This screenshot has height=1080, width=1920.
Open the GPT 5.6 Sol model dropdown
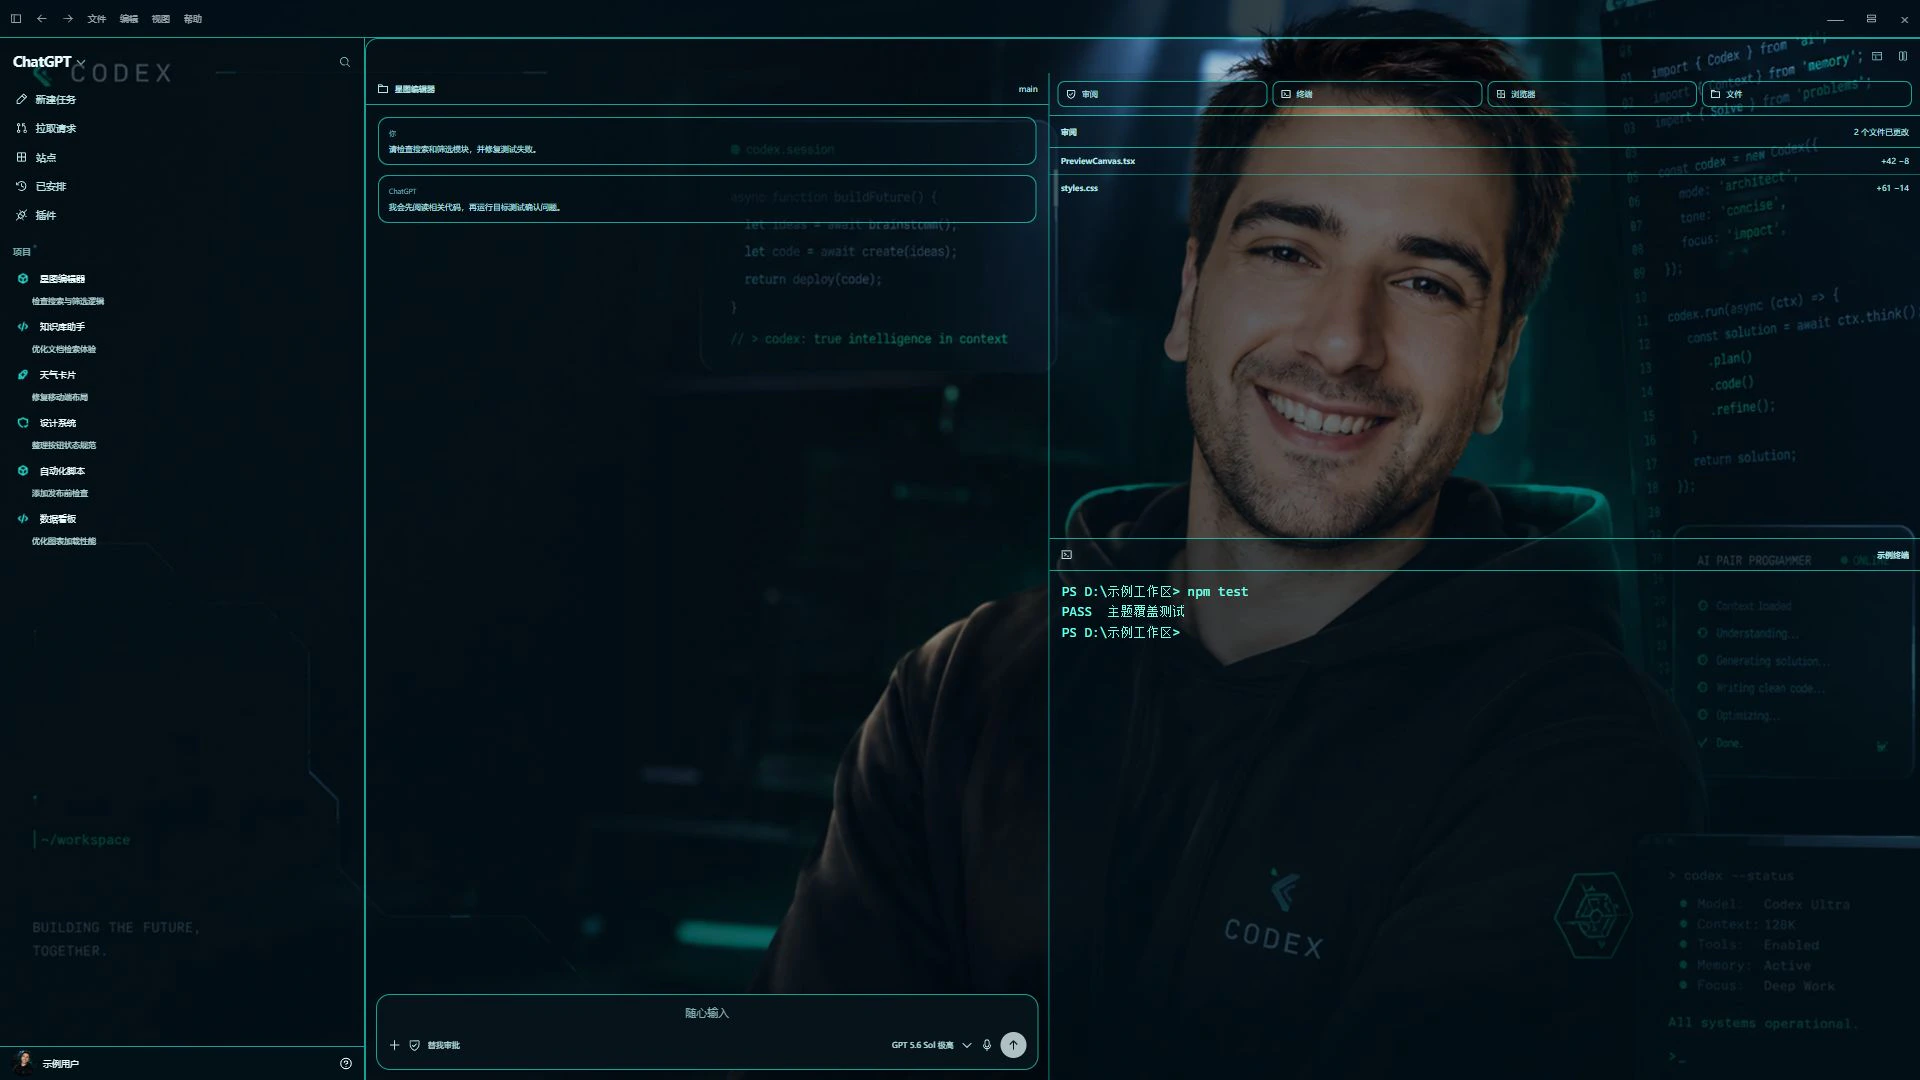click(x=932, y=1045)
